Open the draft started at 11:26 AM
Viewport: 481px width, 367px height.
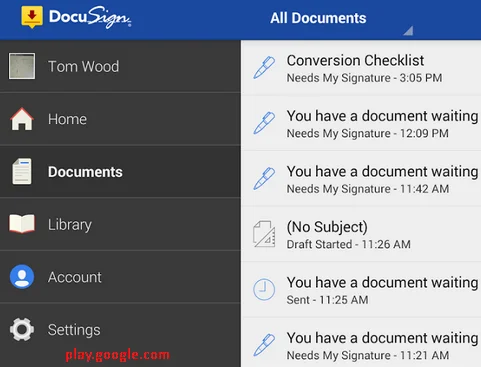[361, 235]
